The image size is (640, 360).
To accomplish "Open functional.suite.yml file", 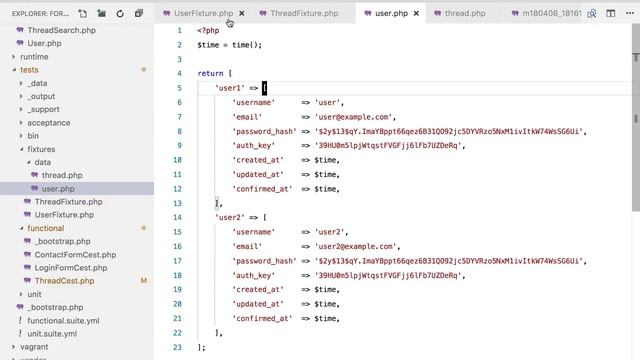I will 63,321.
